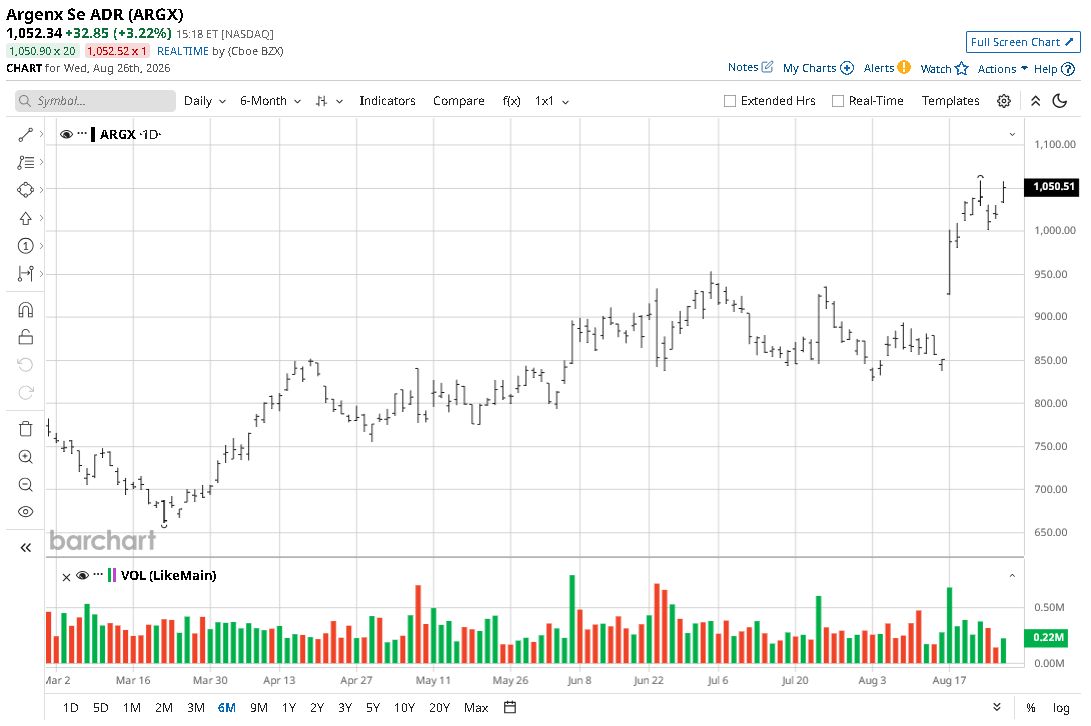Open the Help question icon
This screenshot has height=726, width=1091.
pos(1068,69)
